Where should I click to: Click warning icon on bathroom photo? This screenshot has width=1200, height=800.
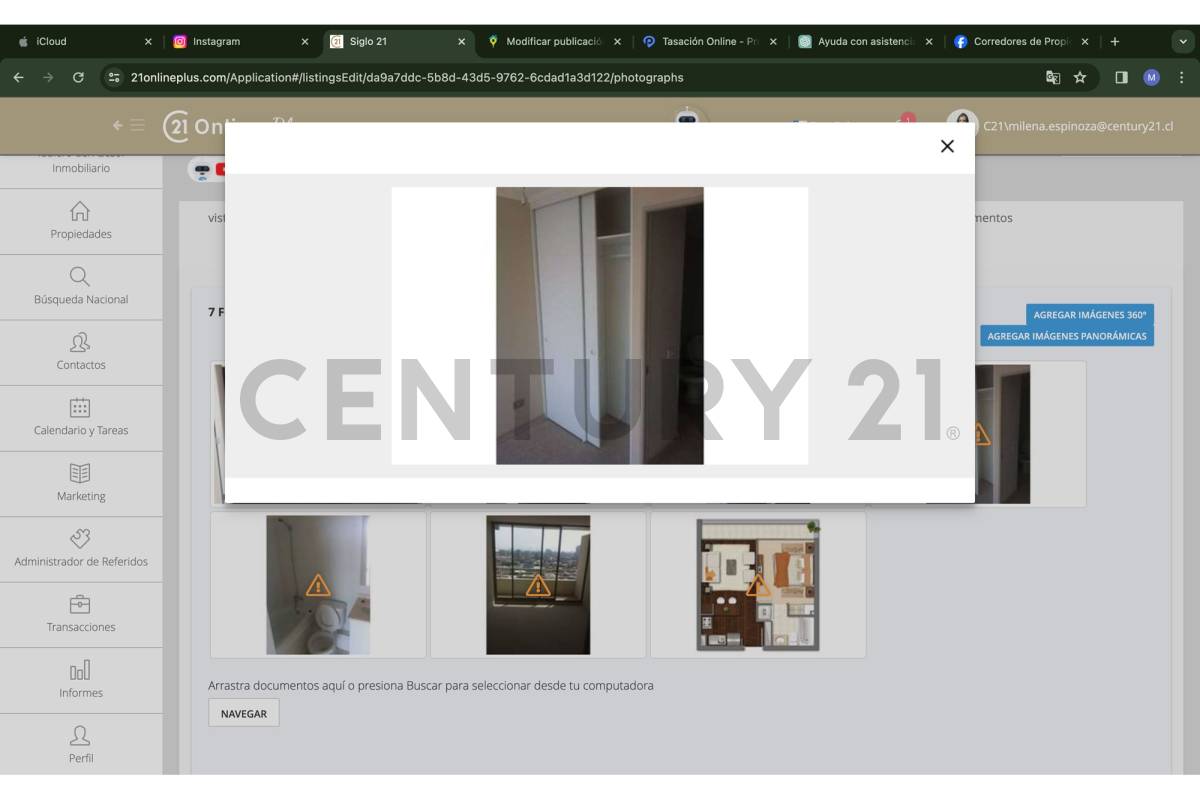318,585
